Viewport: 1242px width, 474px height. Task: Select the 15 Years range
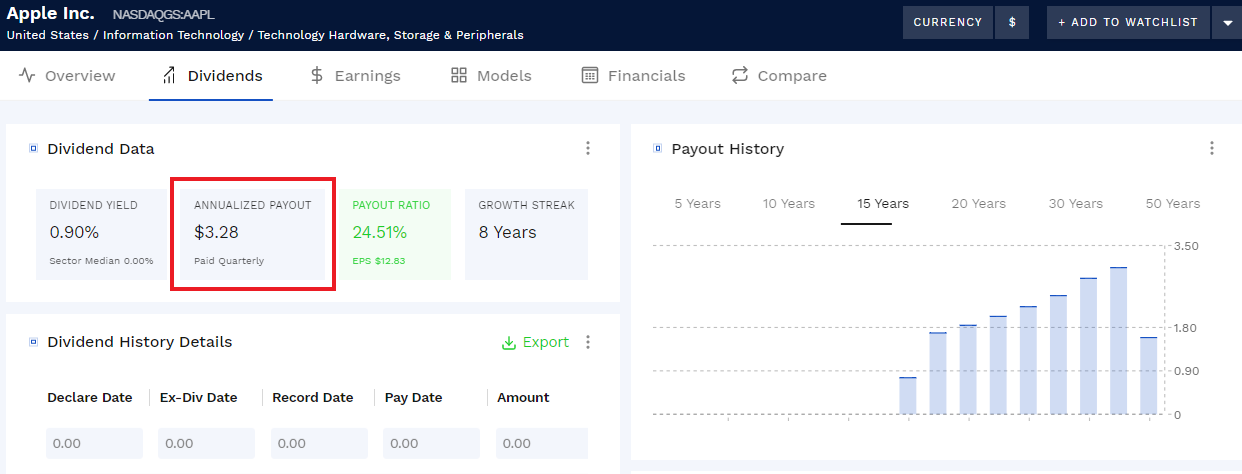(x=883, y=203)
